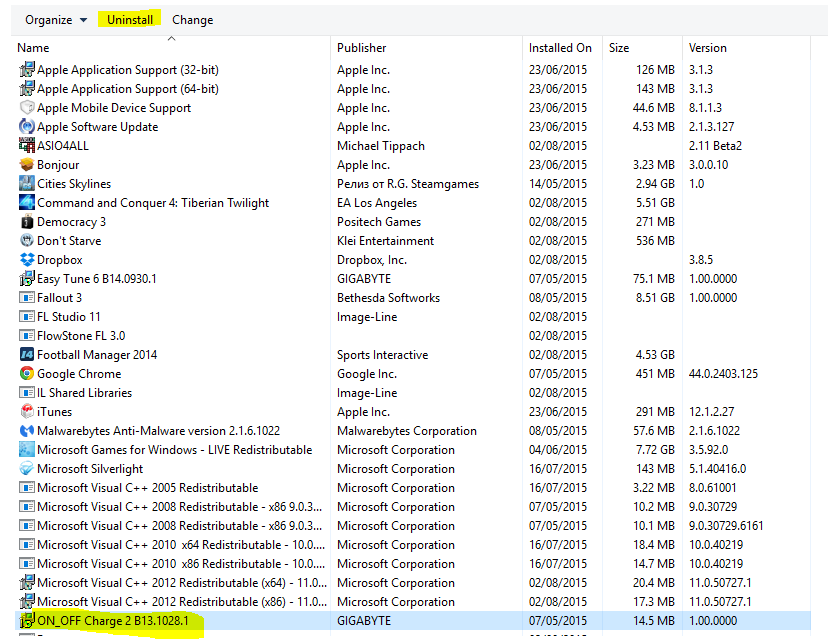Select date '14/05/2015' for Cities Skylines
Image resolution: width=828 pixels, height=639 pixels.
coord(558,184)
